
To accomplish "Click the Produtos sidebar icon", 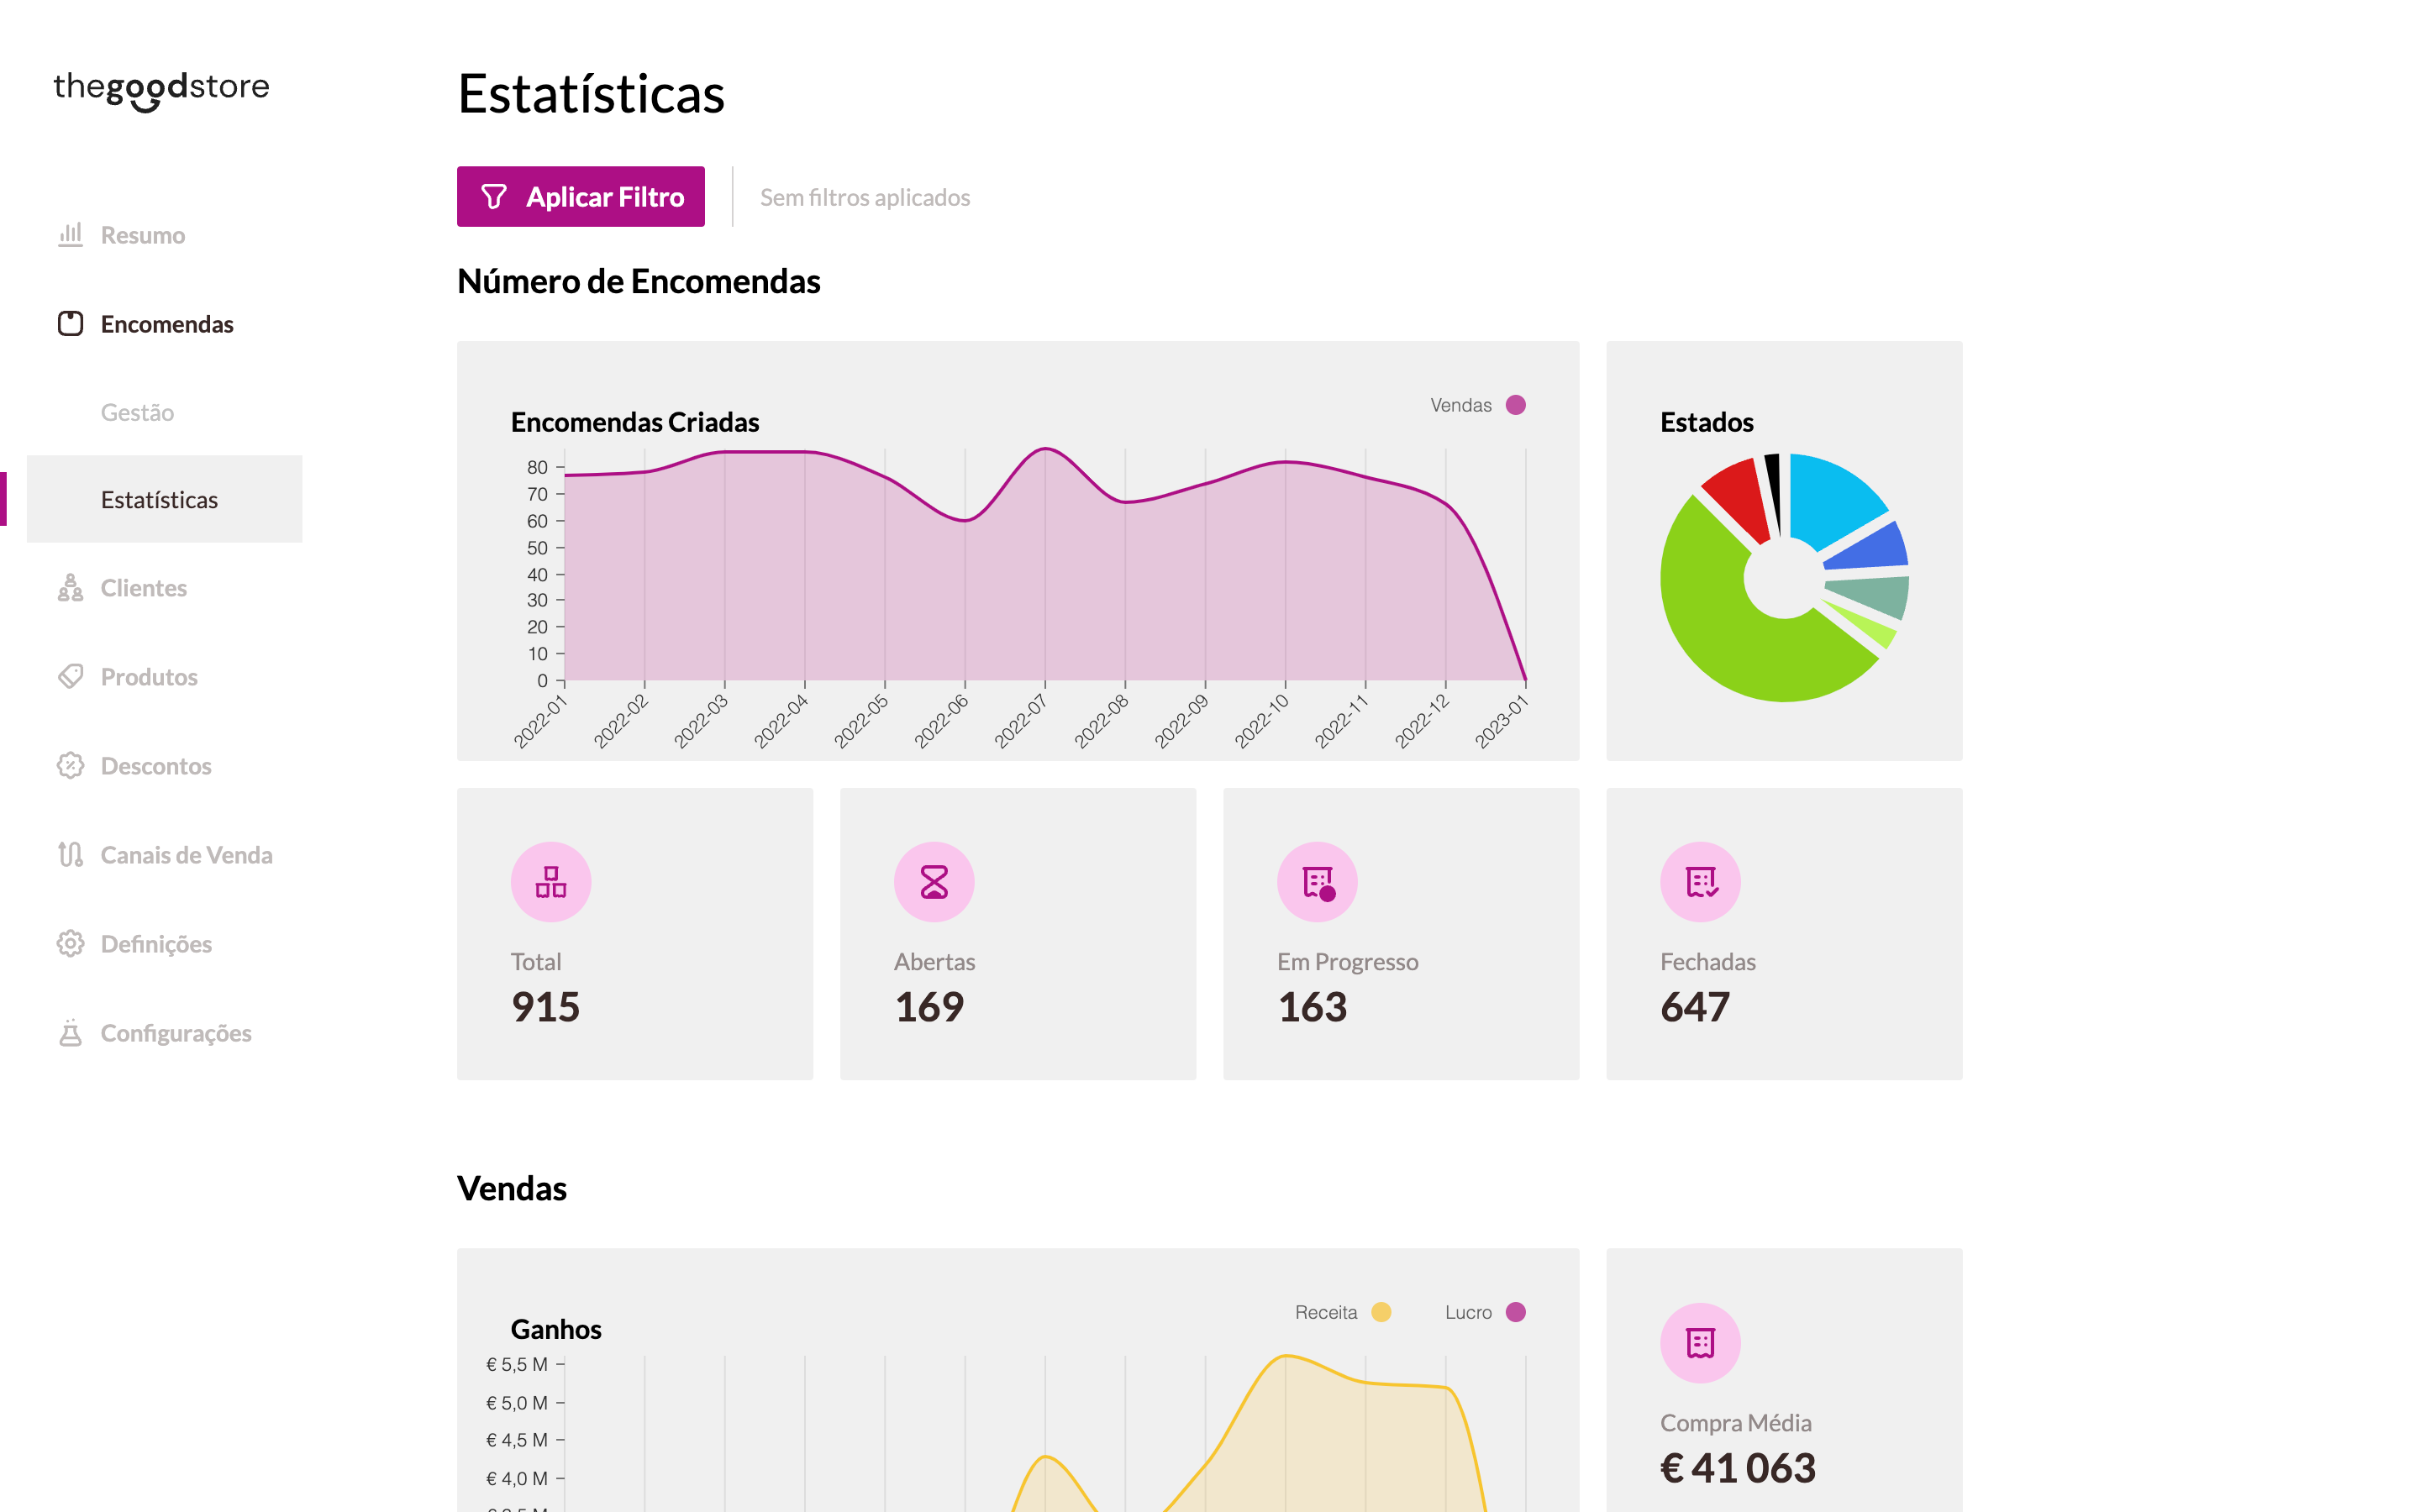I will (x=70, y=676).
